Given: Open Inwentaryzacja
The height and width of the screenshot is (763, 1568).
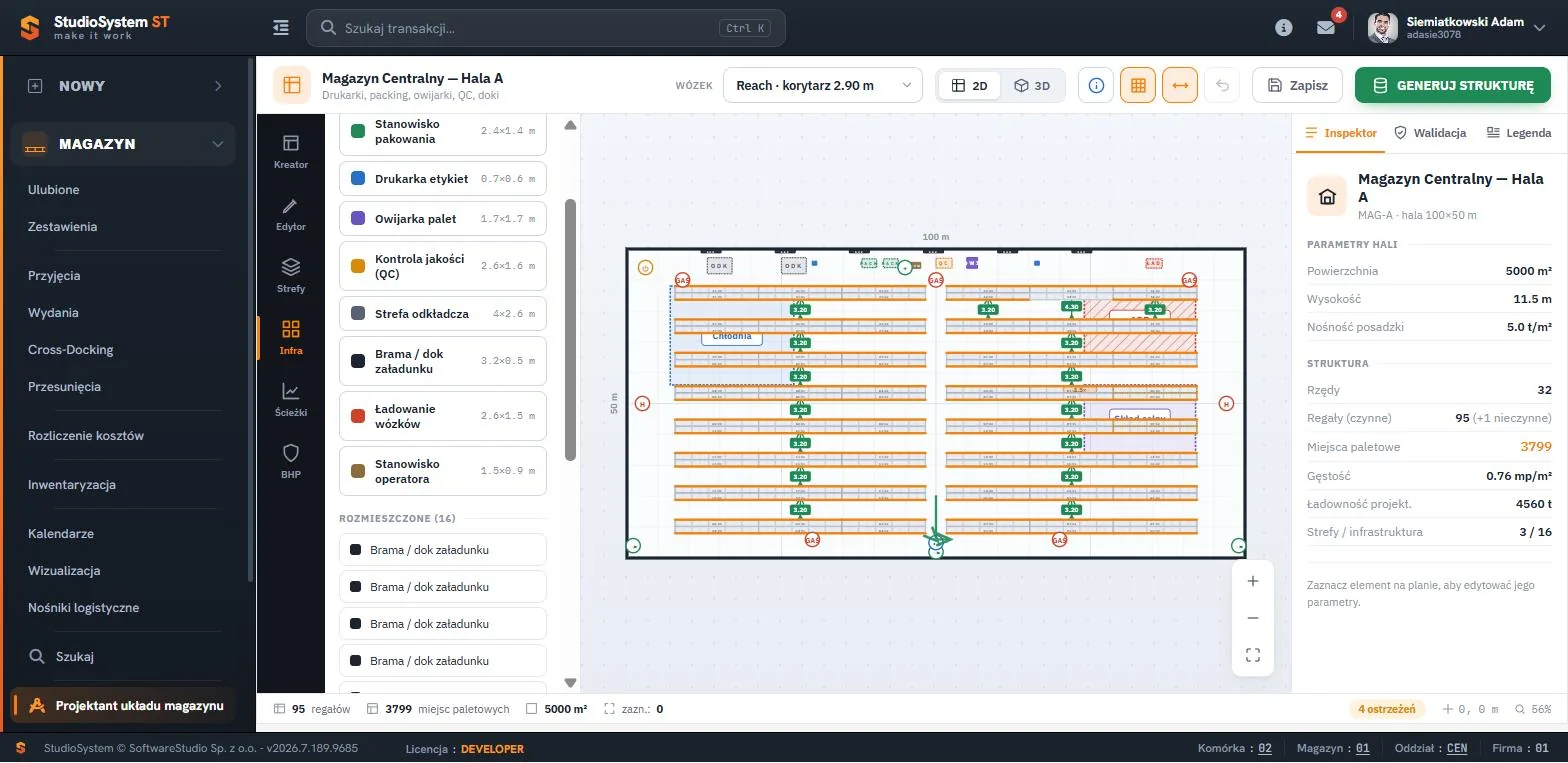Looking at the screenshot, I should (x=72, y=485).
